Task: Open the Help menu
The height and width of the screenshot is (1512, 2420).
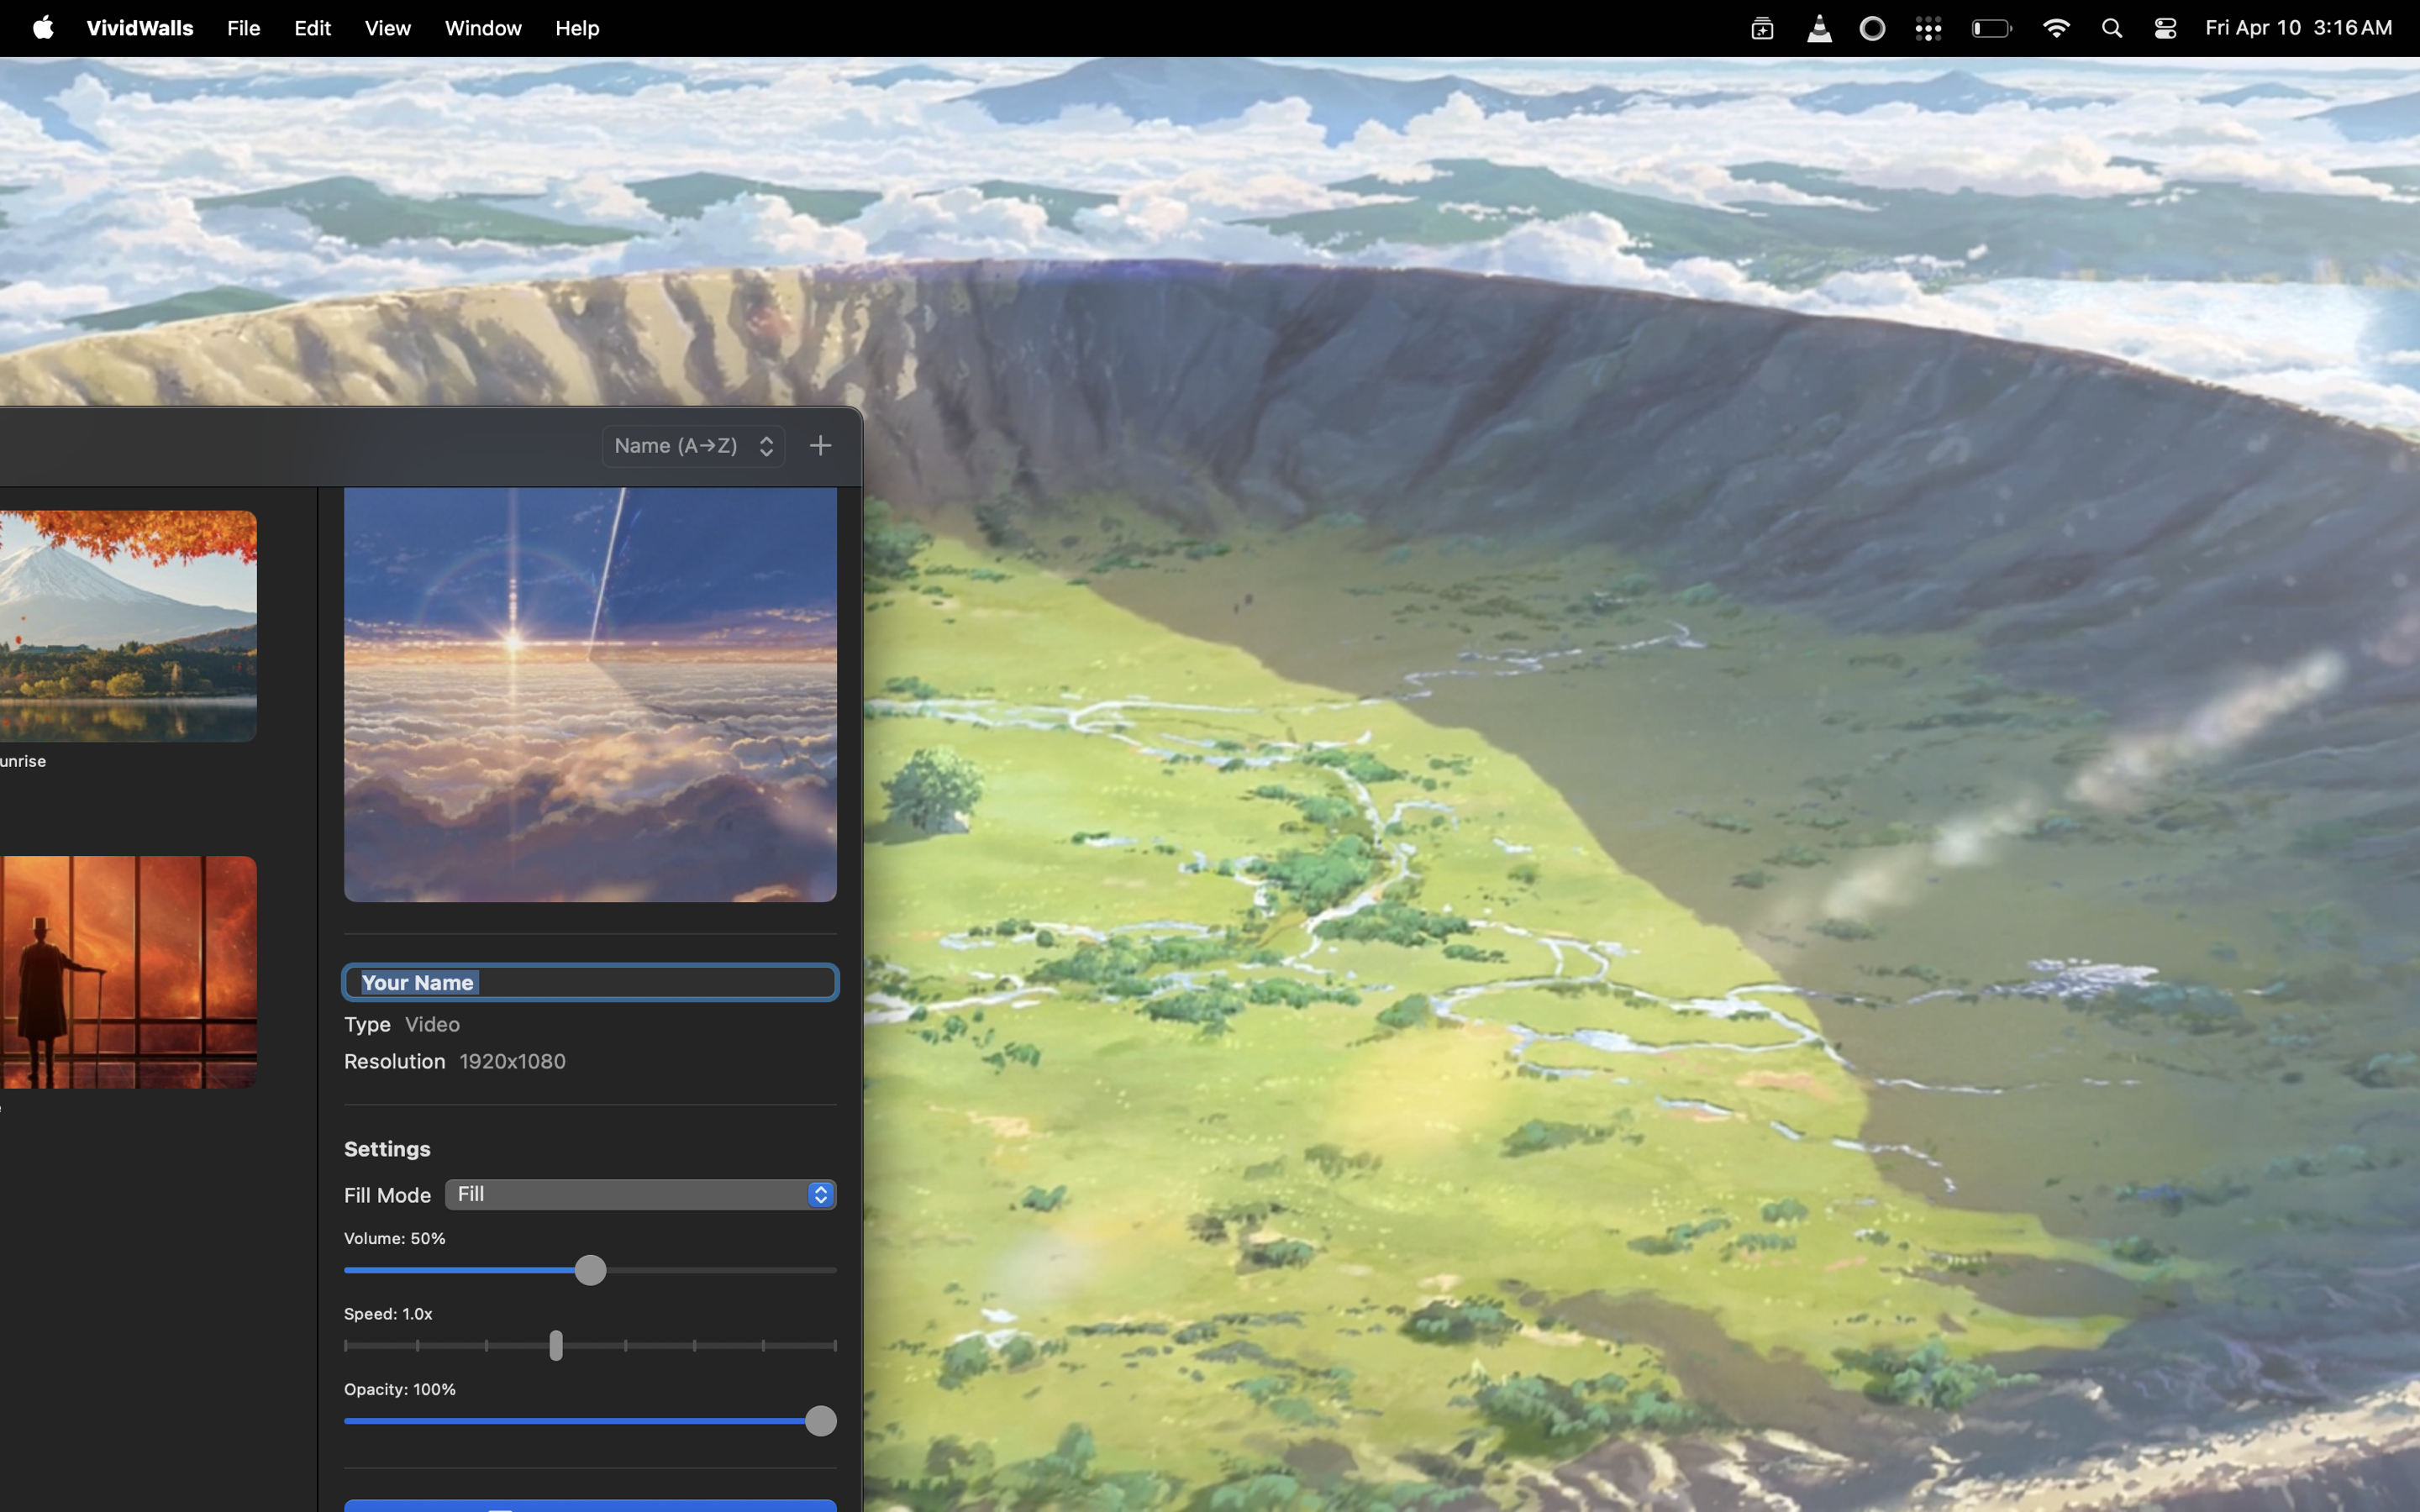Action: click(x=577, y=28)
